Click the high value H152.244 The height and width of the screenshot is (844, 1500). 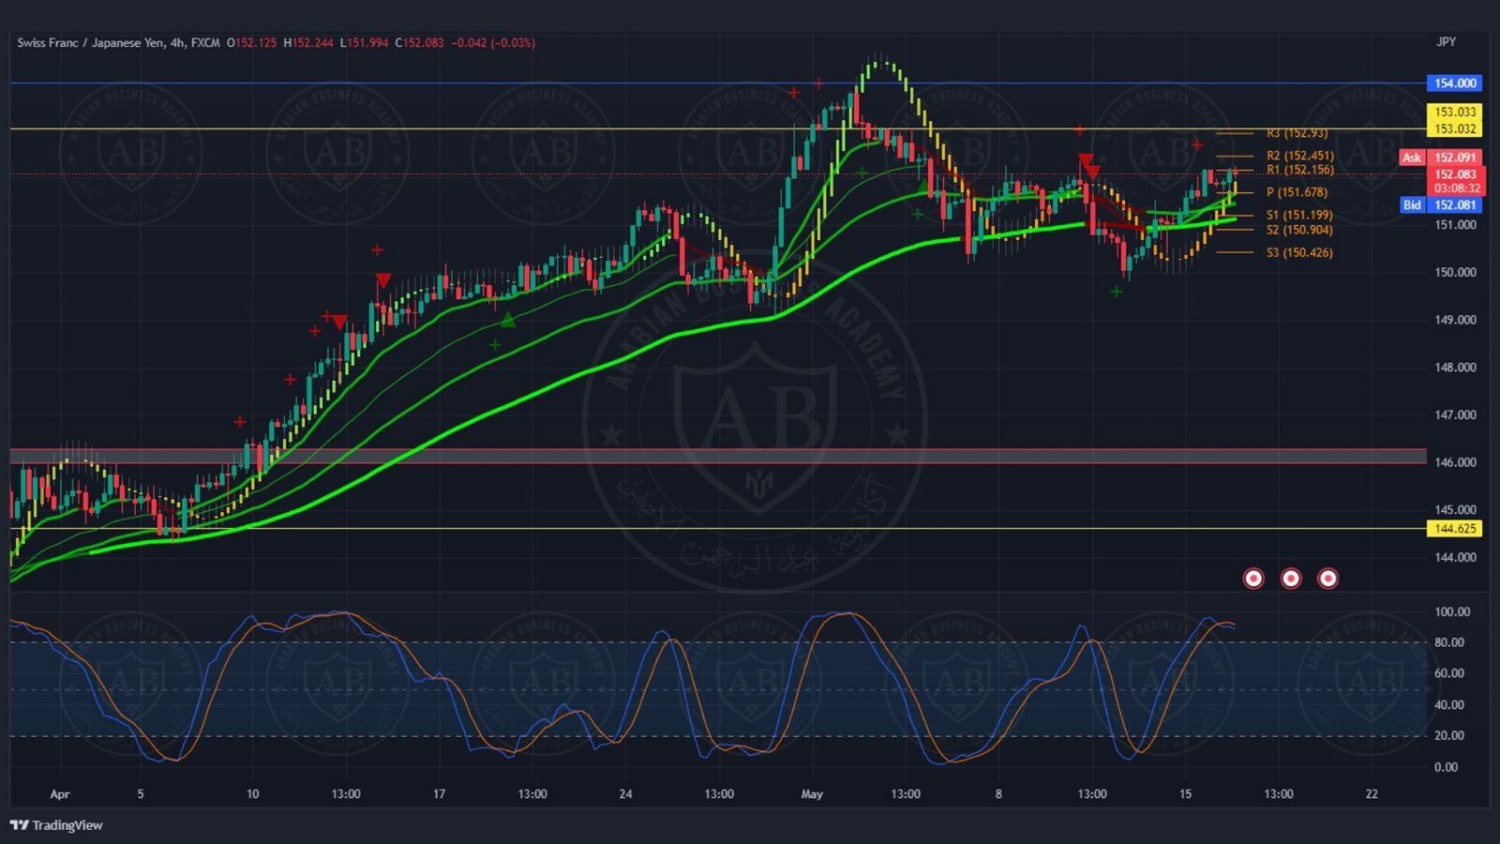point(308,43)
